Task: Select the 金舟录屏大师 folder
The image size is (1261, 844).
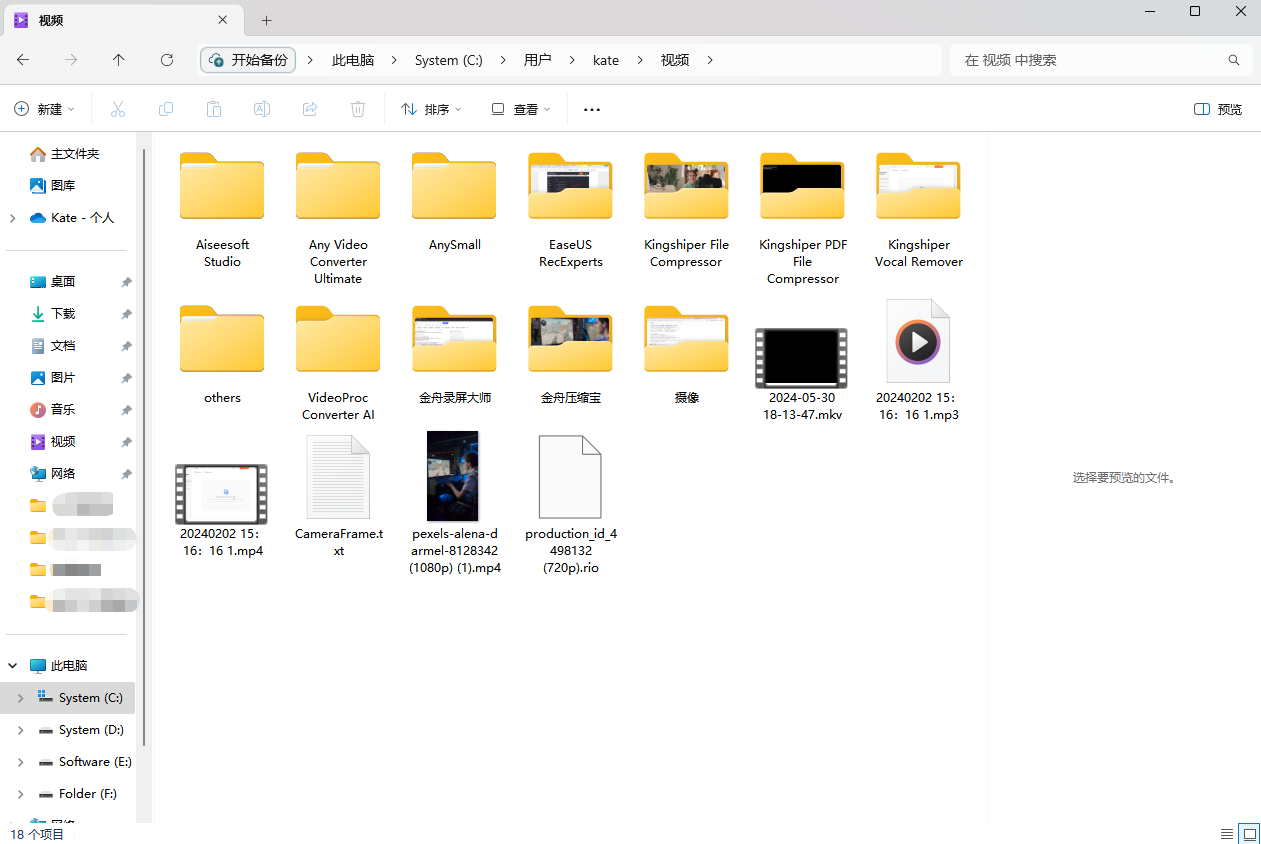Action: click(454, 355)
